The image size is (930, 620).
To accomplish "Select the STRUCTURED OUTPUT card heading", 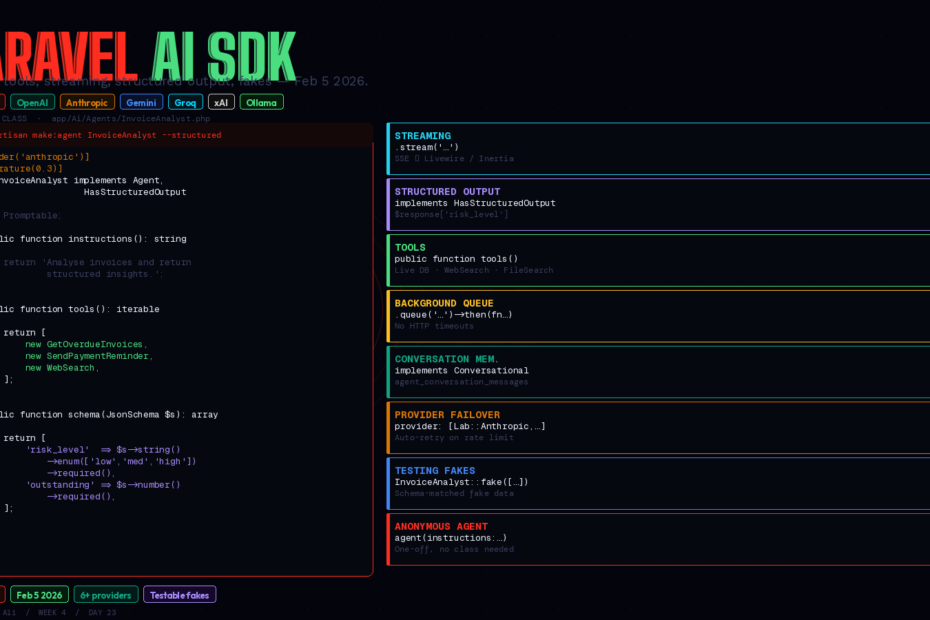I will coord(447,192).
